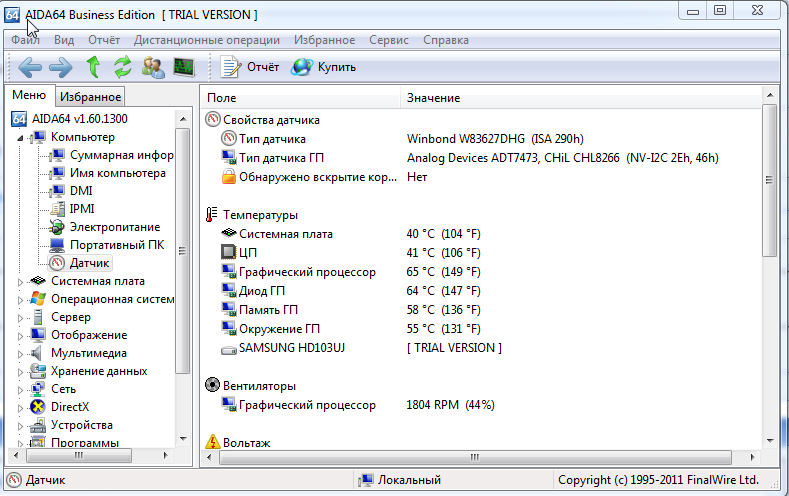Click the DirectX yellow X icon

(x=38, y=406)
